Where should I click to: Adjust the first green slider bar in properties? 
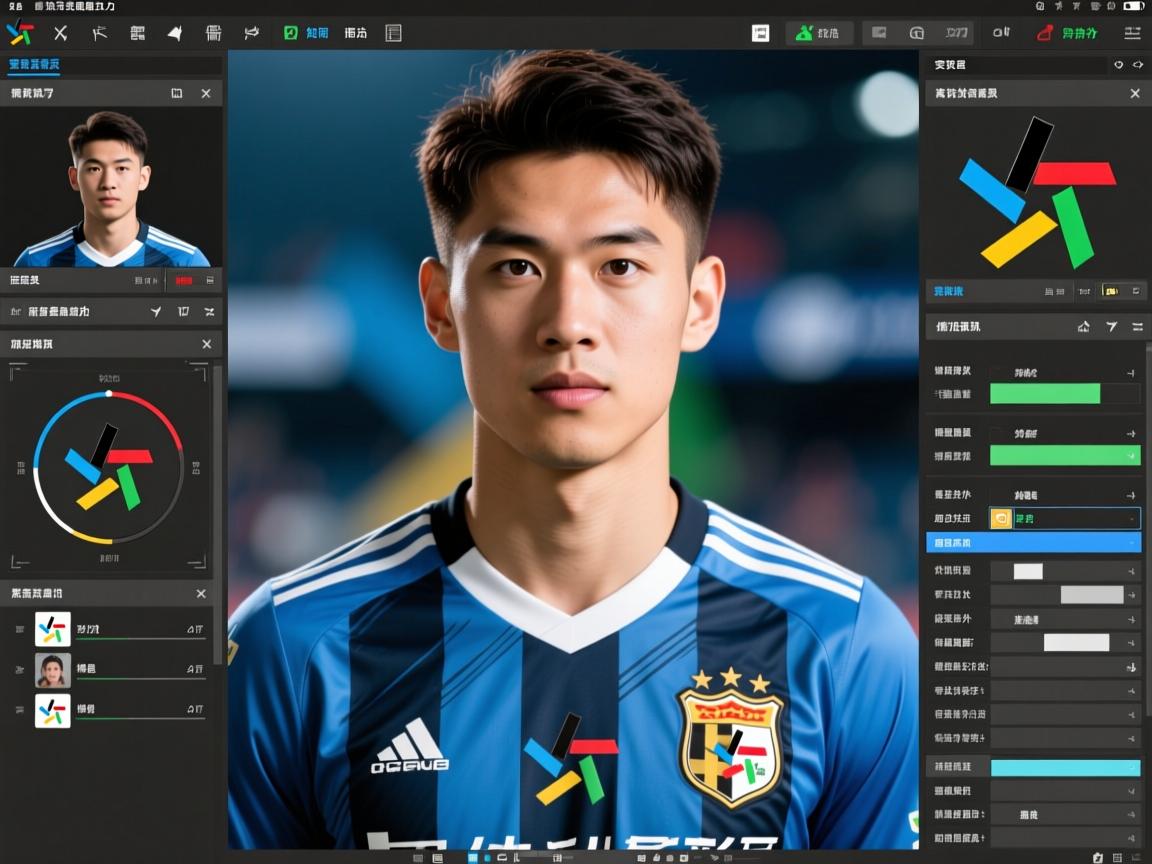1045,394
